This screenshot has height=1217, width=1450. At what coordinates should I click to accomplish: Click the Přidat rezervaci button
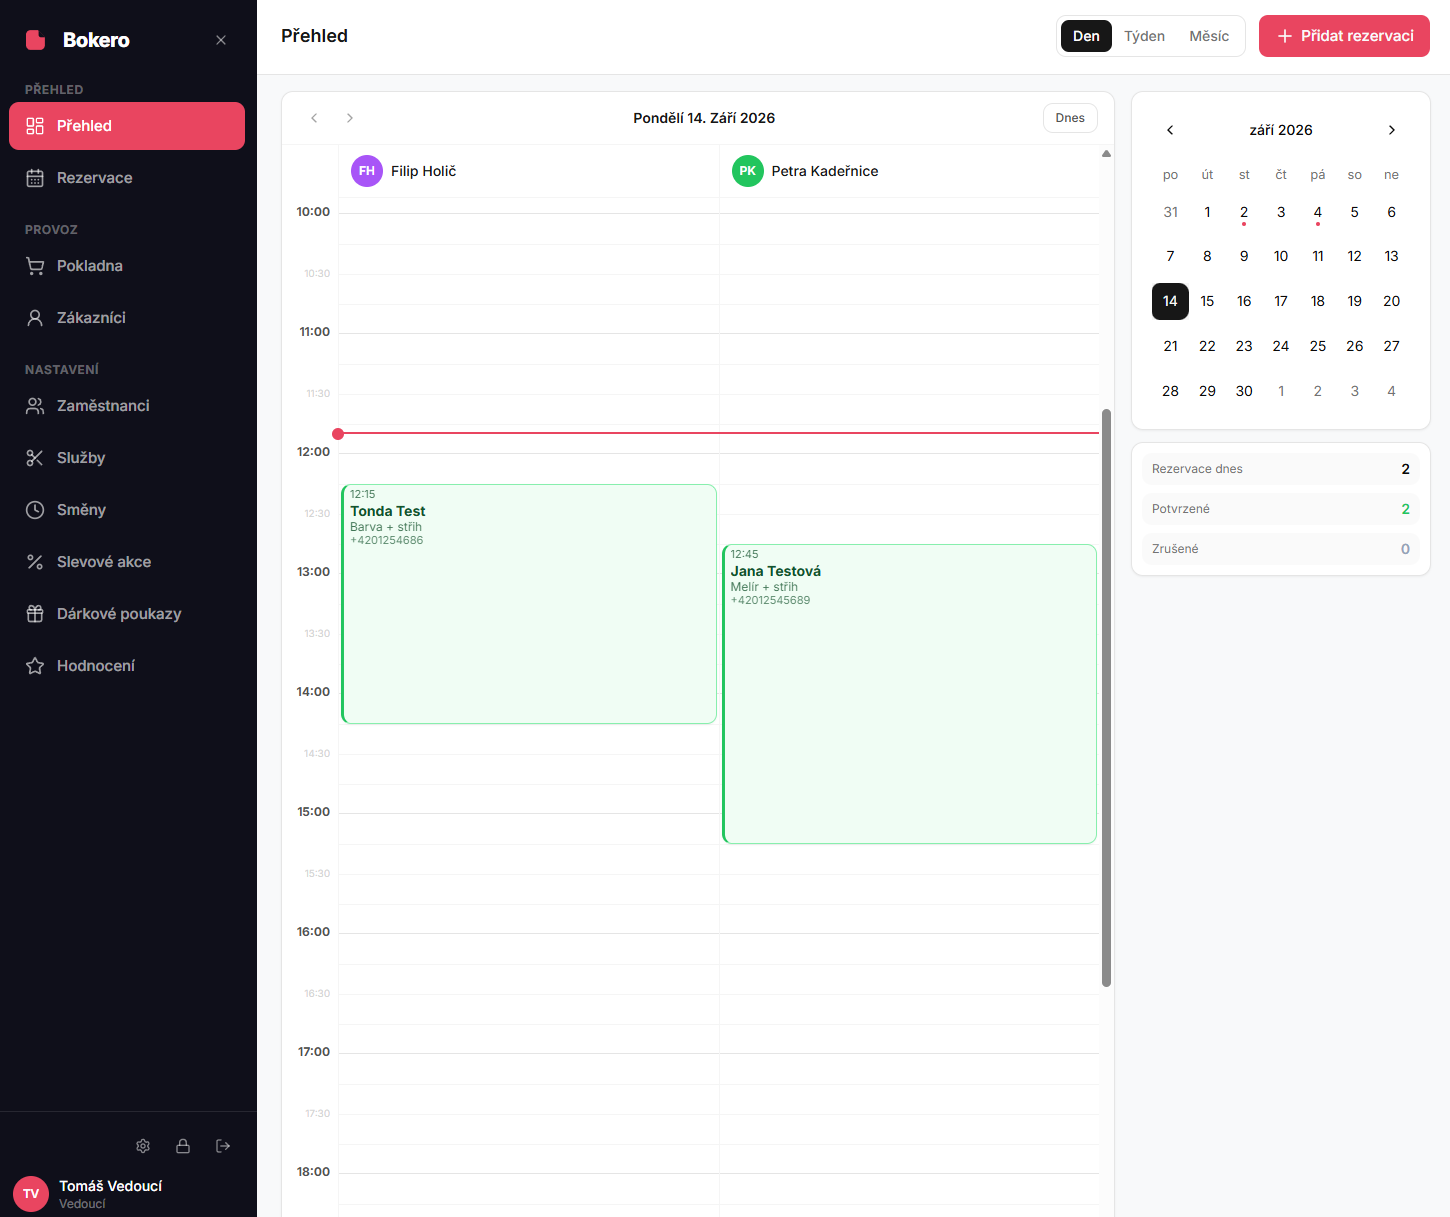[x=1344, y=36]
